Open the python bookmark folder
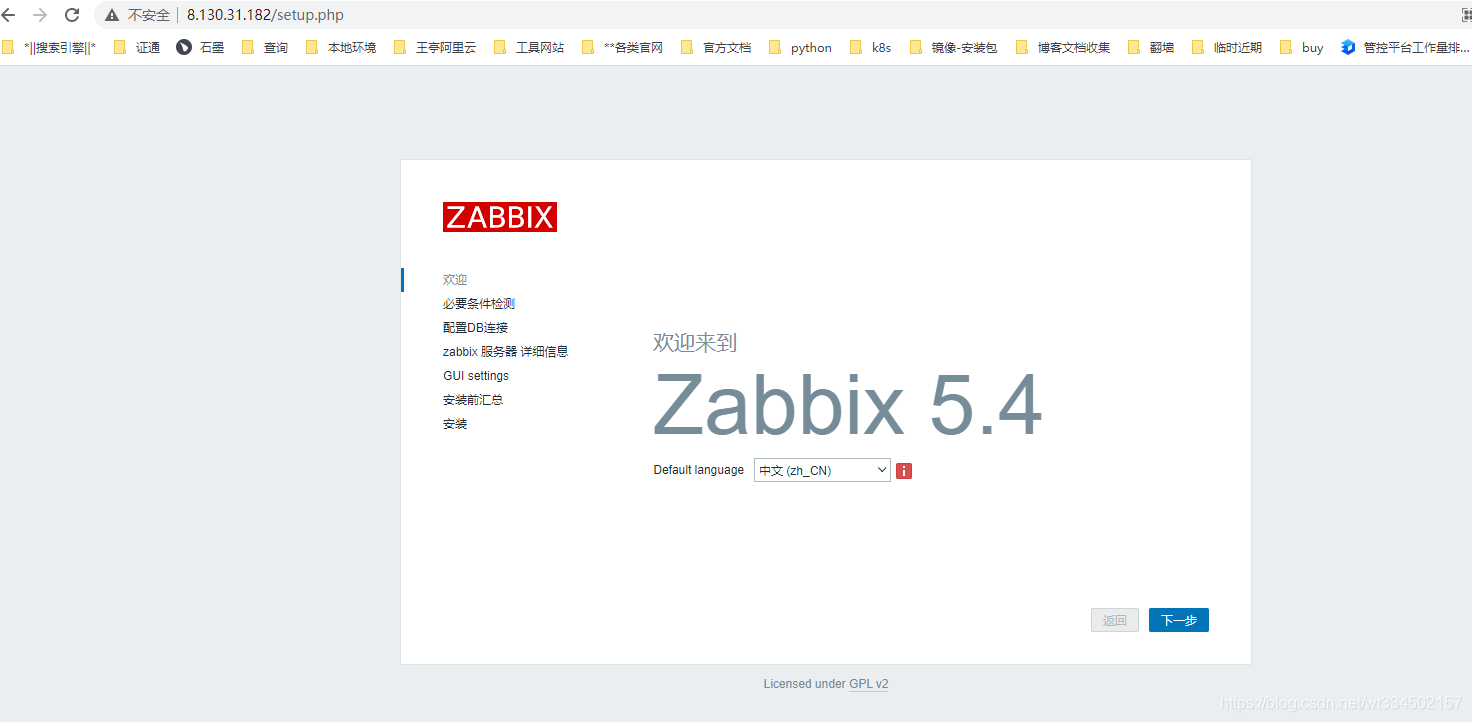Viewport: 1472px width, 722px height. click(800, 47)
